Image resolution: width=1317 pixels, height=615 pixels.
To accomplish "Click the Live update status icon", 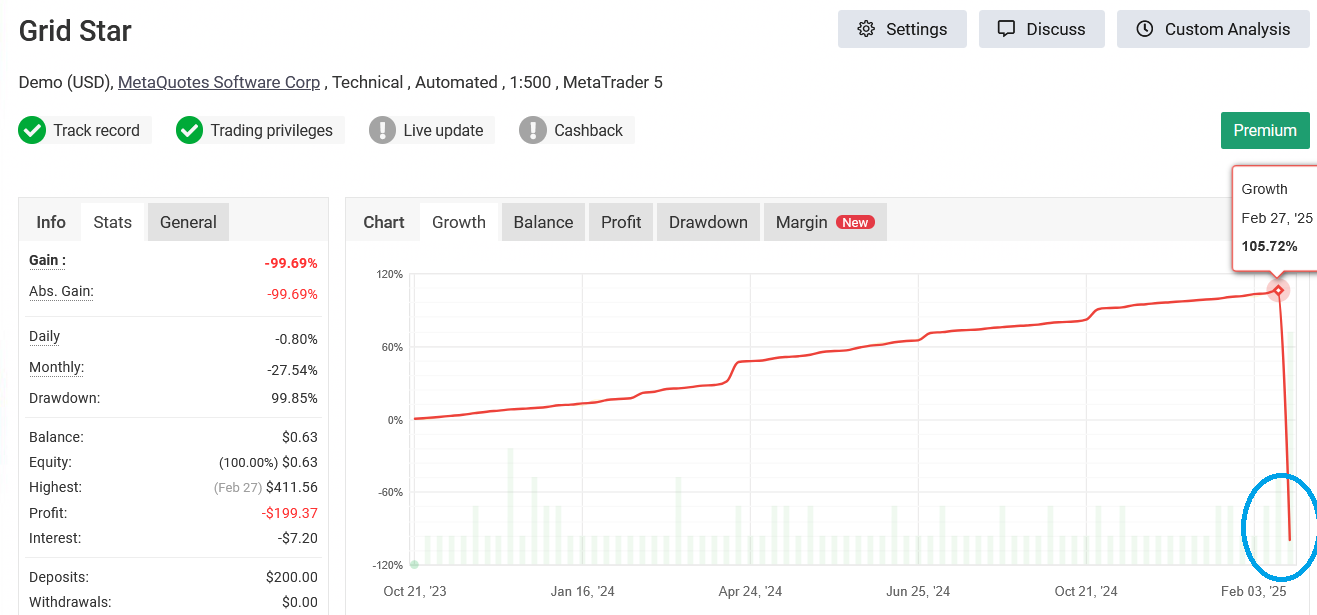I will tap(382, 130).
